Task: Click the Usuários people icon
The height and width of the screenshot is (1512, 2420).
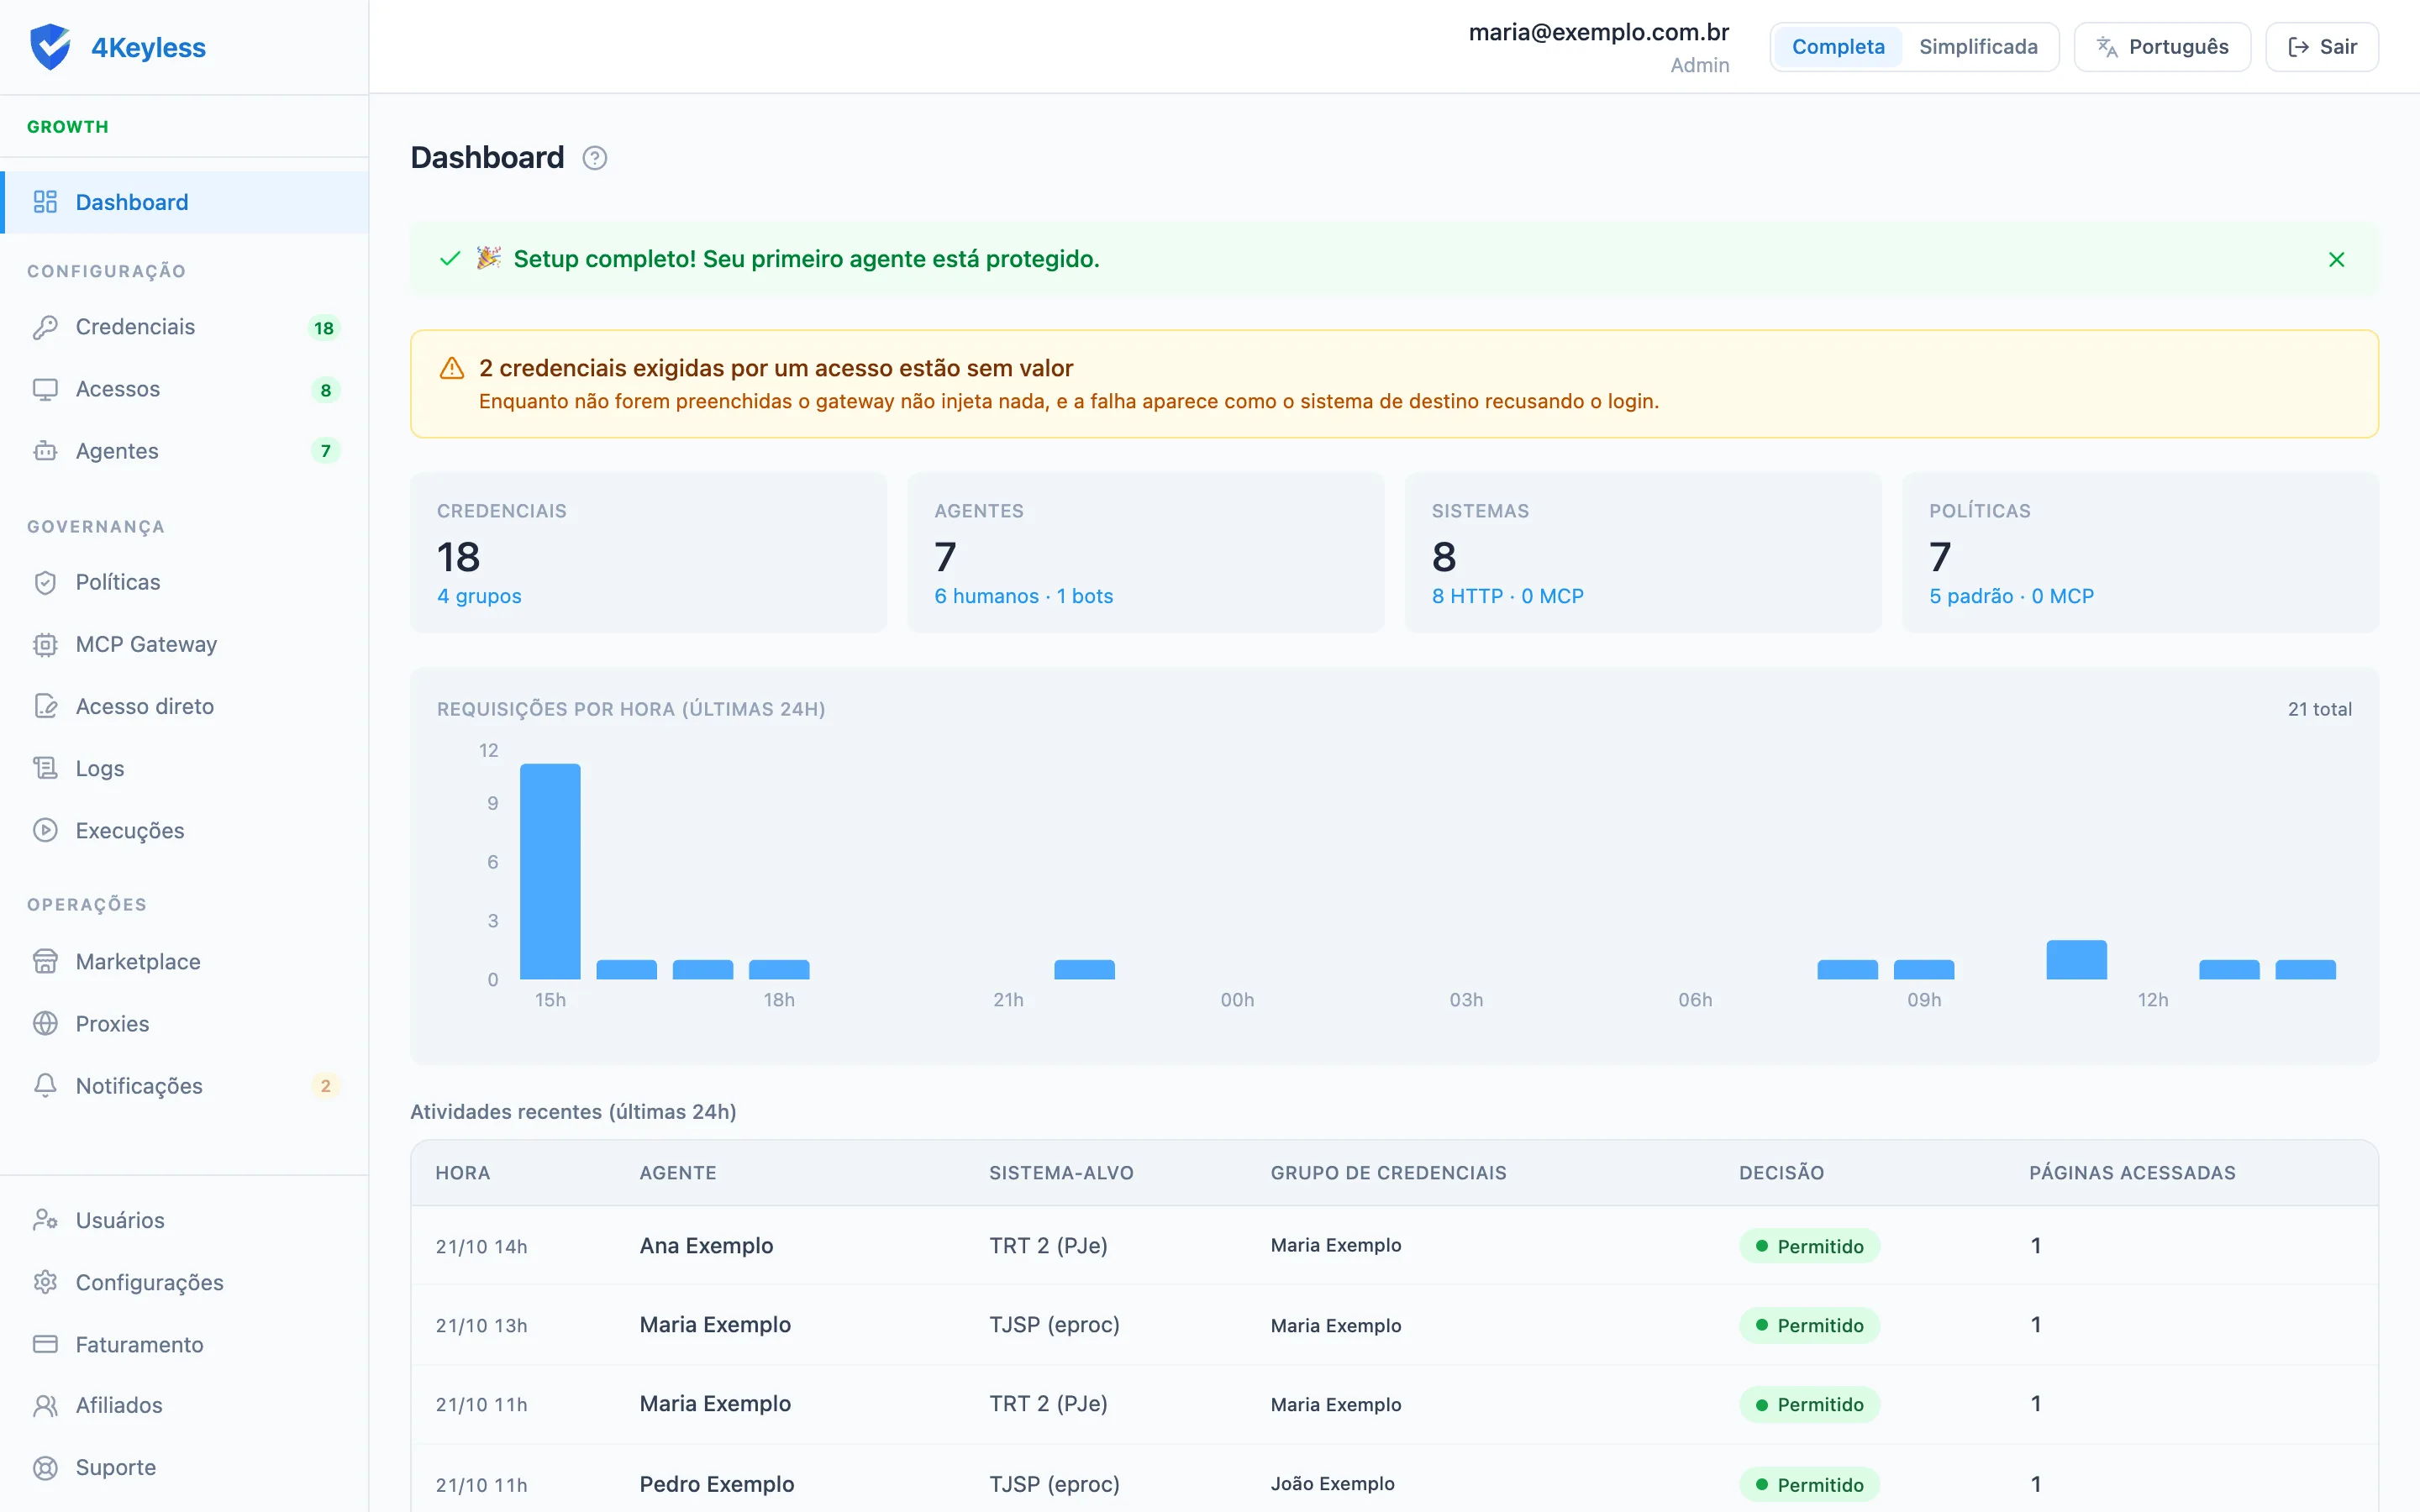Action: [x=45, y=1220]
